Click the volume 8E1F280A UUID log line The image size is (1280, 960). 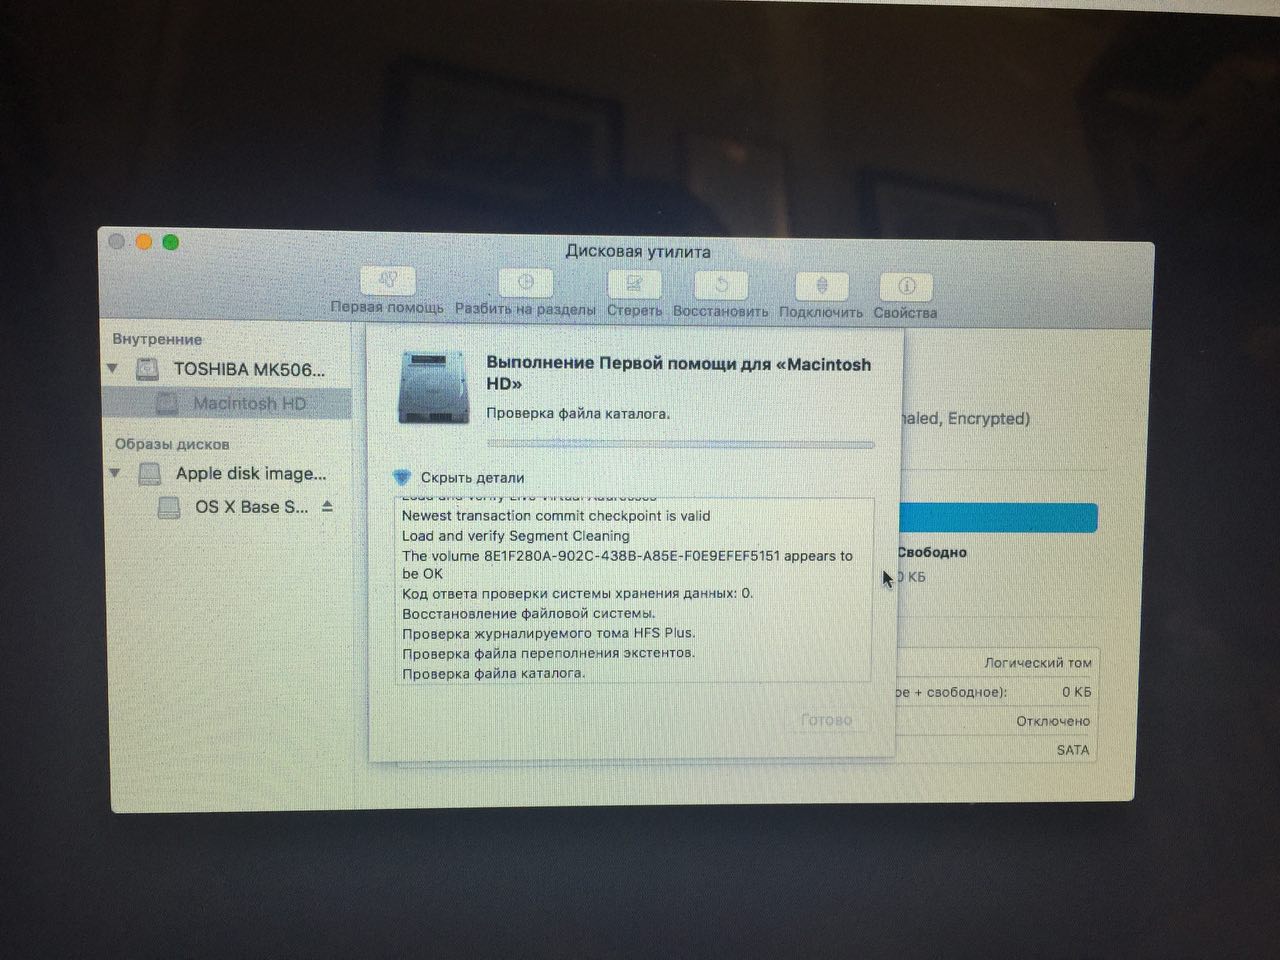[x=627, y=564]
